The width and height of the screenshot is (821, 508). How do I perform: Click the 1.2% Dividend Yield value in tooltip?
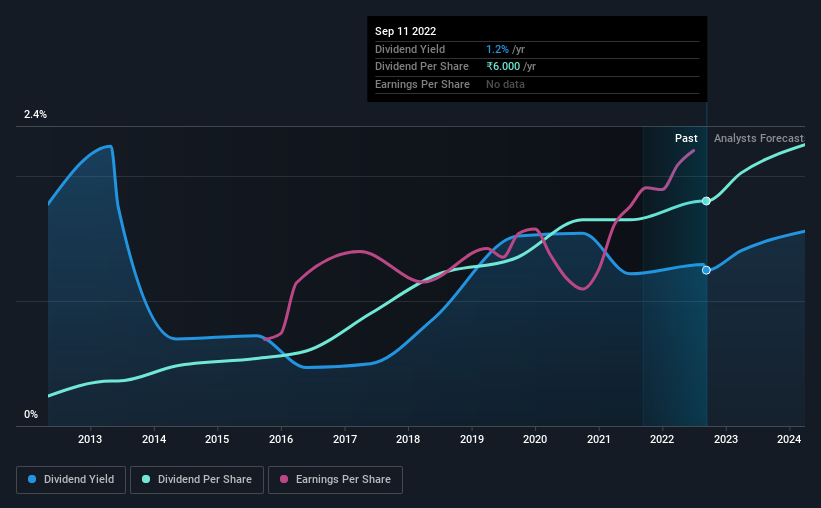click(497, 49)
